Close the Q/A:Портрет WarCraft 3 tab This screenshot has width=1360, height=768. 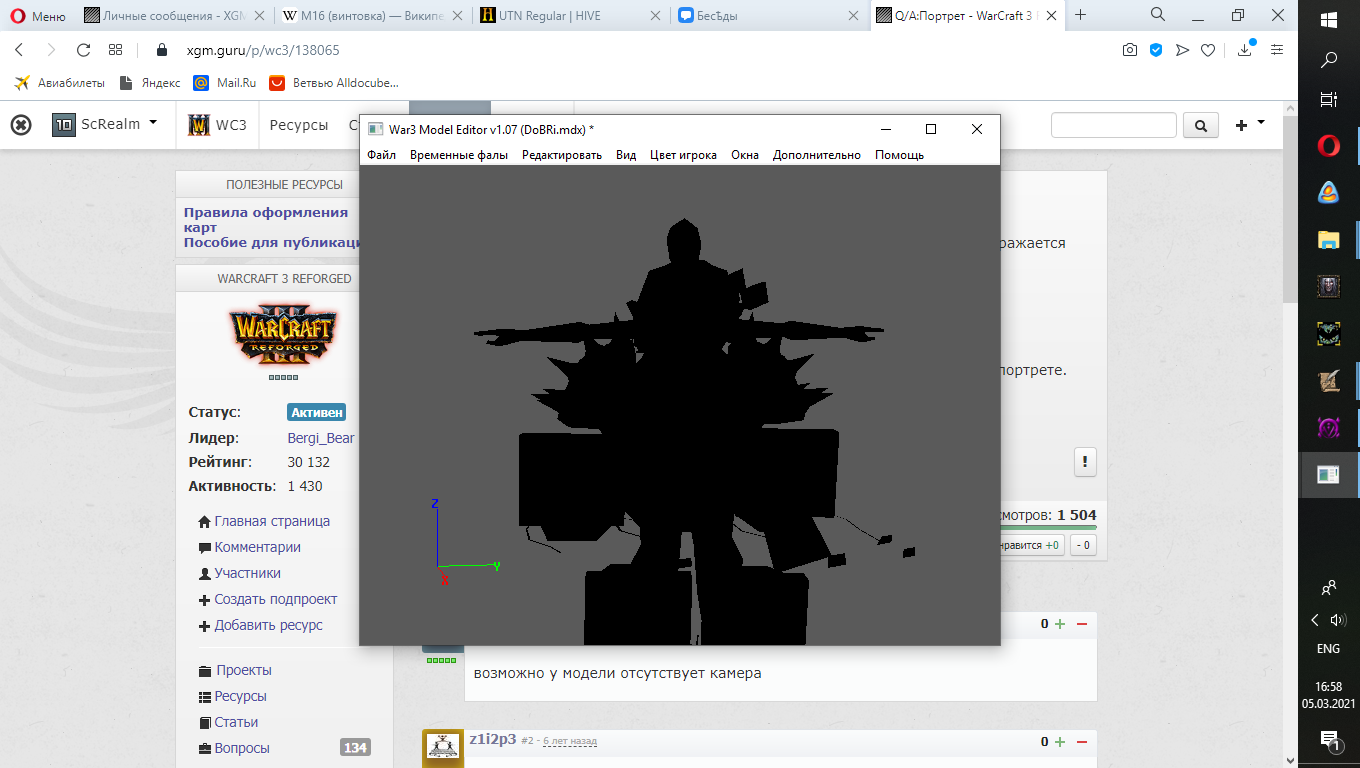[x=1049, y=16]
